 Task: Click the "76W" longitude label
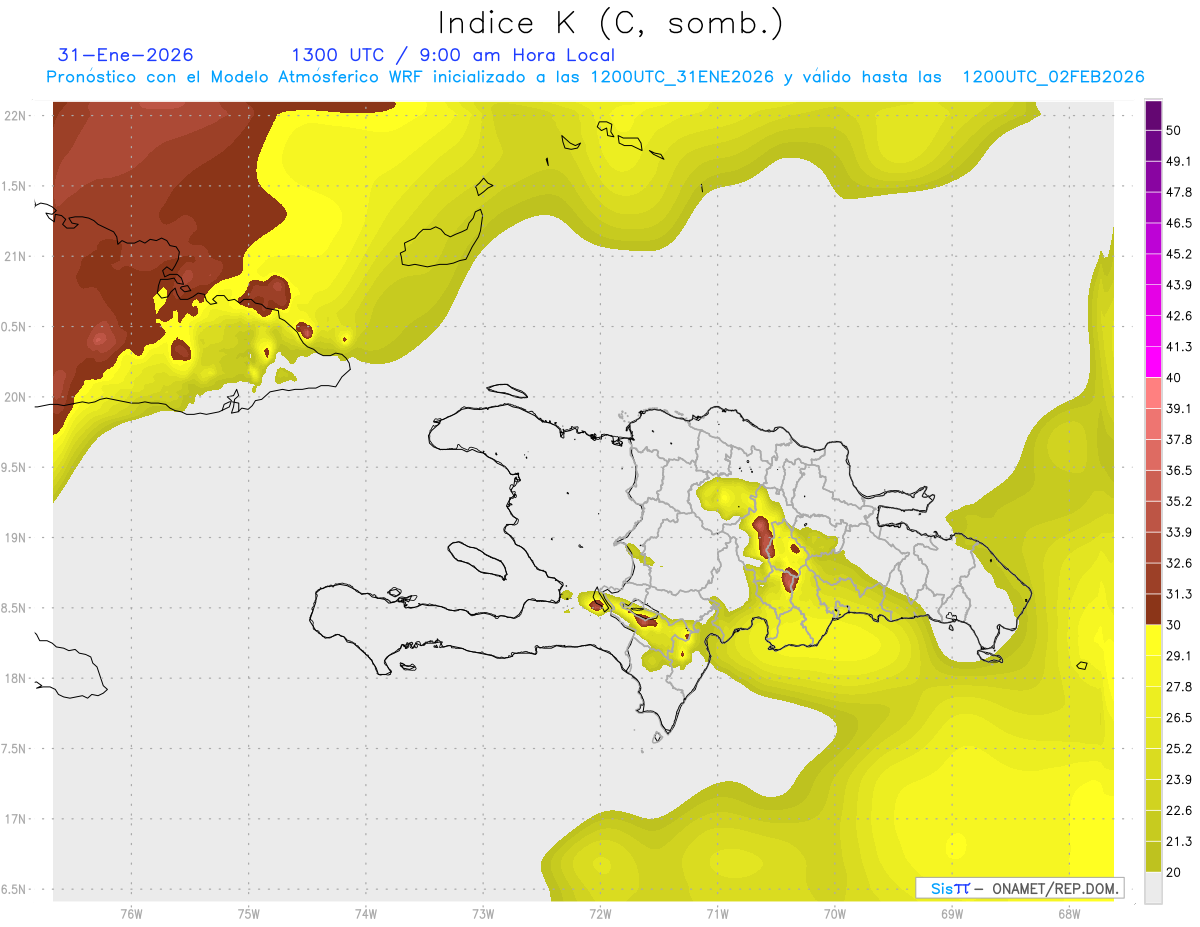coord(131,913)
